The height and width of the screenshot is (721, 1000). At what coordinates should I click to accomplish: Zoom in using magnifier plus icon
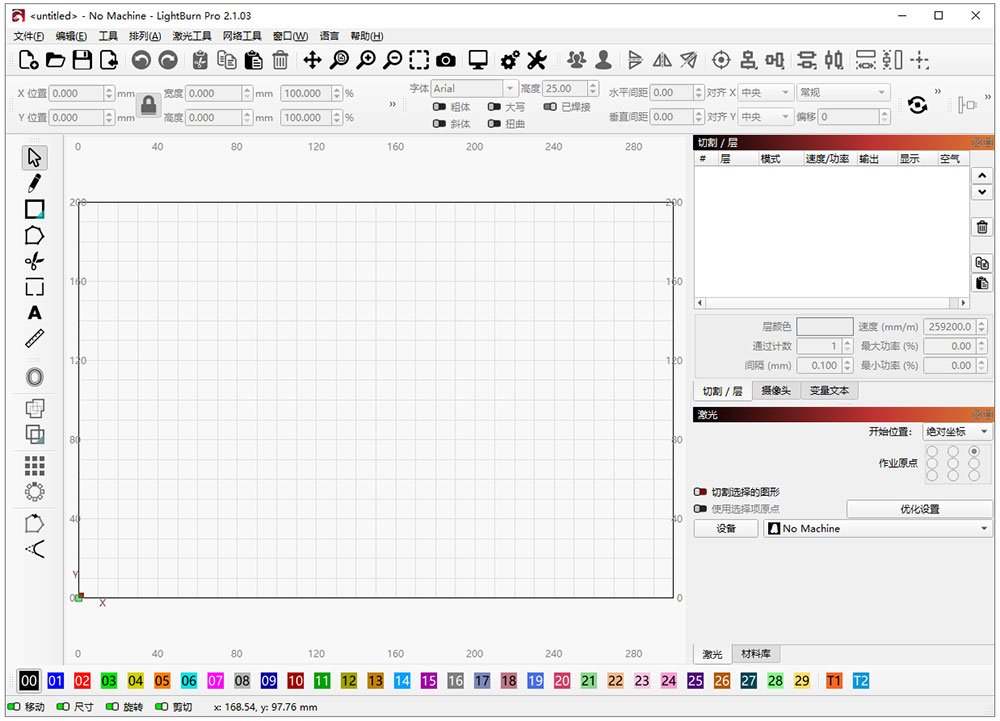click(x=366, y=60)
